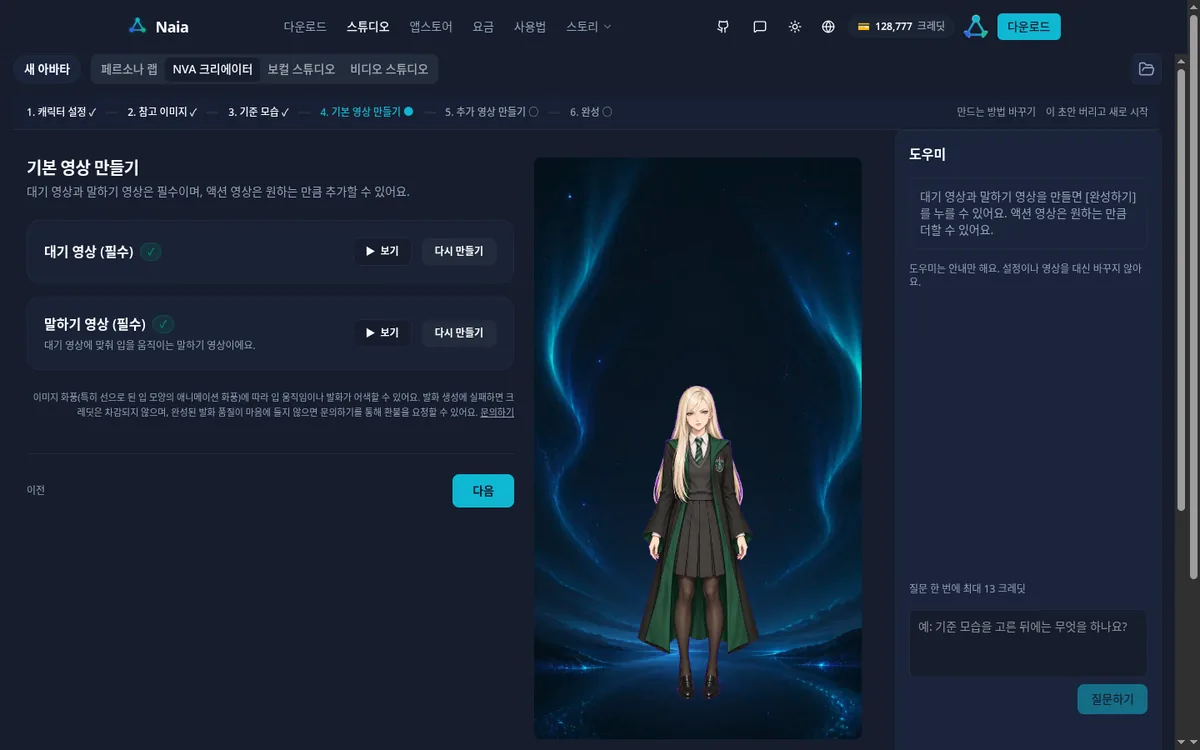Go to step 5. 추가 영상 만들기
This screenshot has width=1200, height=750.
[491, 112]
